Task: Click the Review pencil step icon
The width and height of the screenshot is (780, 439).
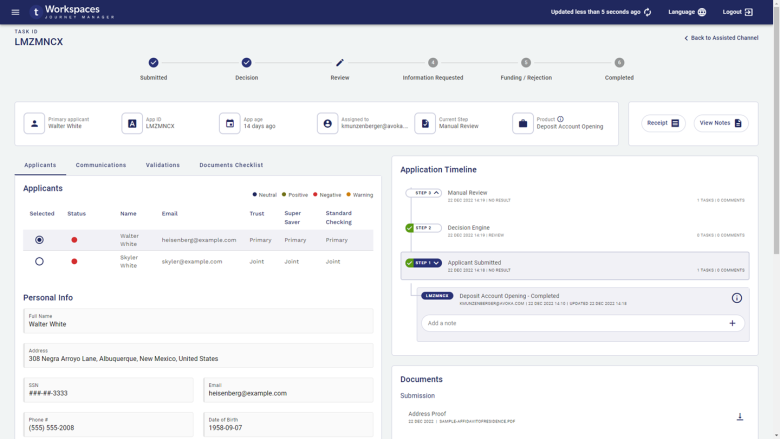Action: [340, 63]
